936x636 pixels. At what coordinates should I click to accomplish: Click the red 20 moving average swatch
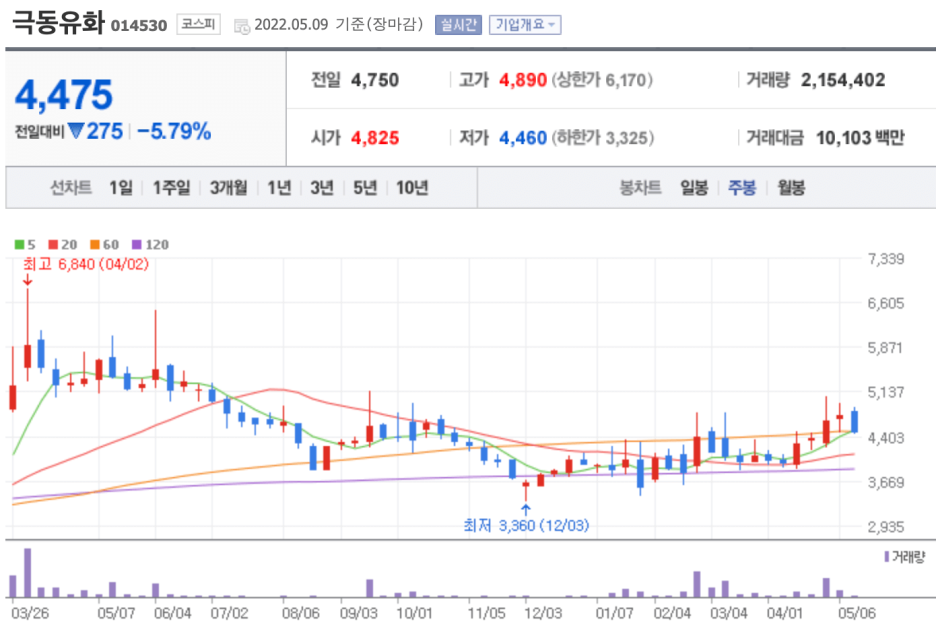(x=53, y=244)
